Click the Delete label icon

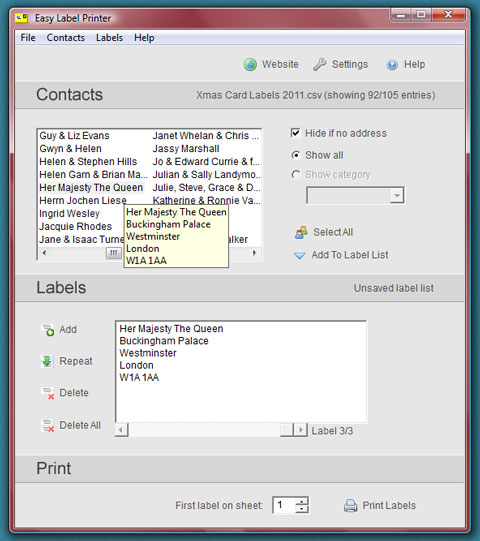pyautogui.click(x=48, y=393)
